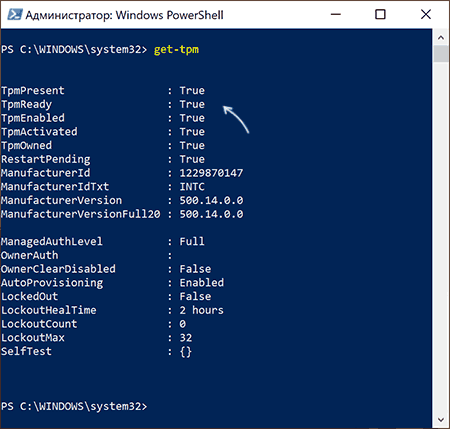Click the TpmReady True value
The image size is (450, 429).
click(x=192, y=104)
